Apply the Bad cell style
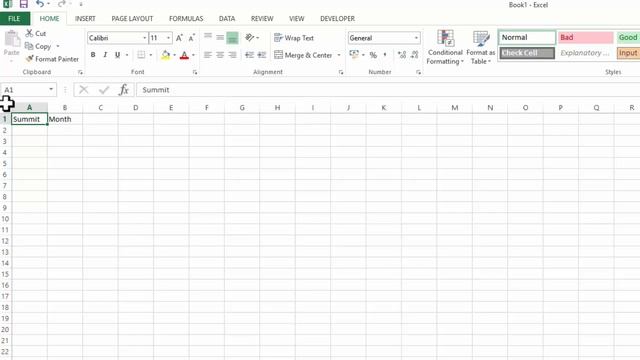The width and height of the screenshot is (640, 360). pos(586,38)
